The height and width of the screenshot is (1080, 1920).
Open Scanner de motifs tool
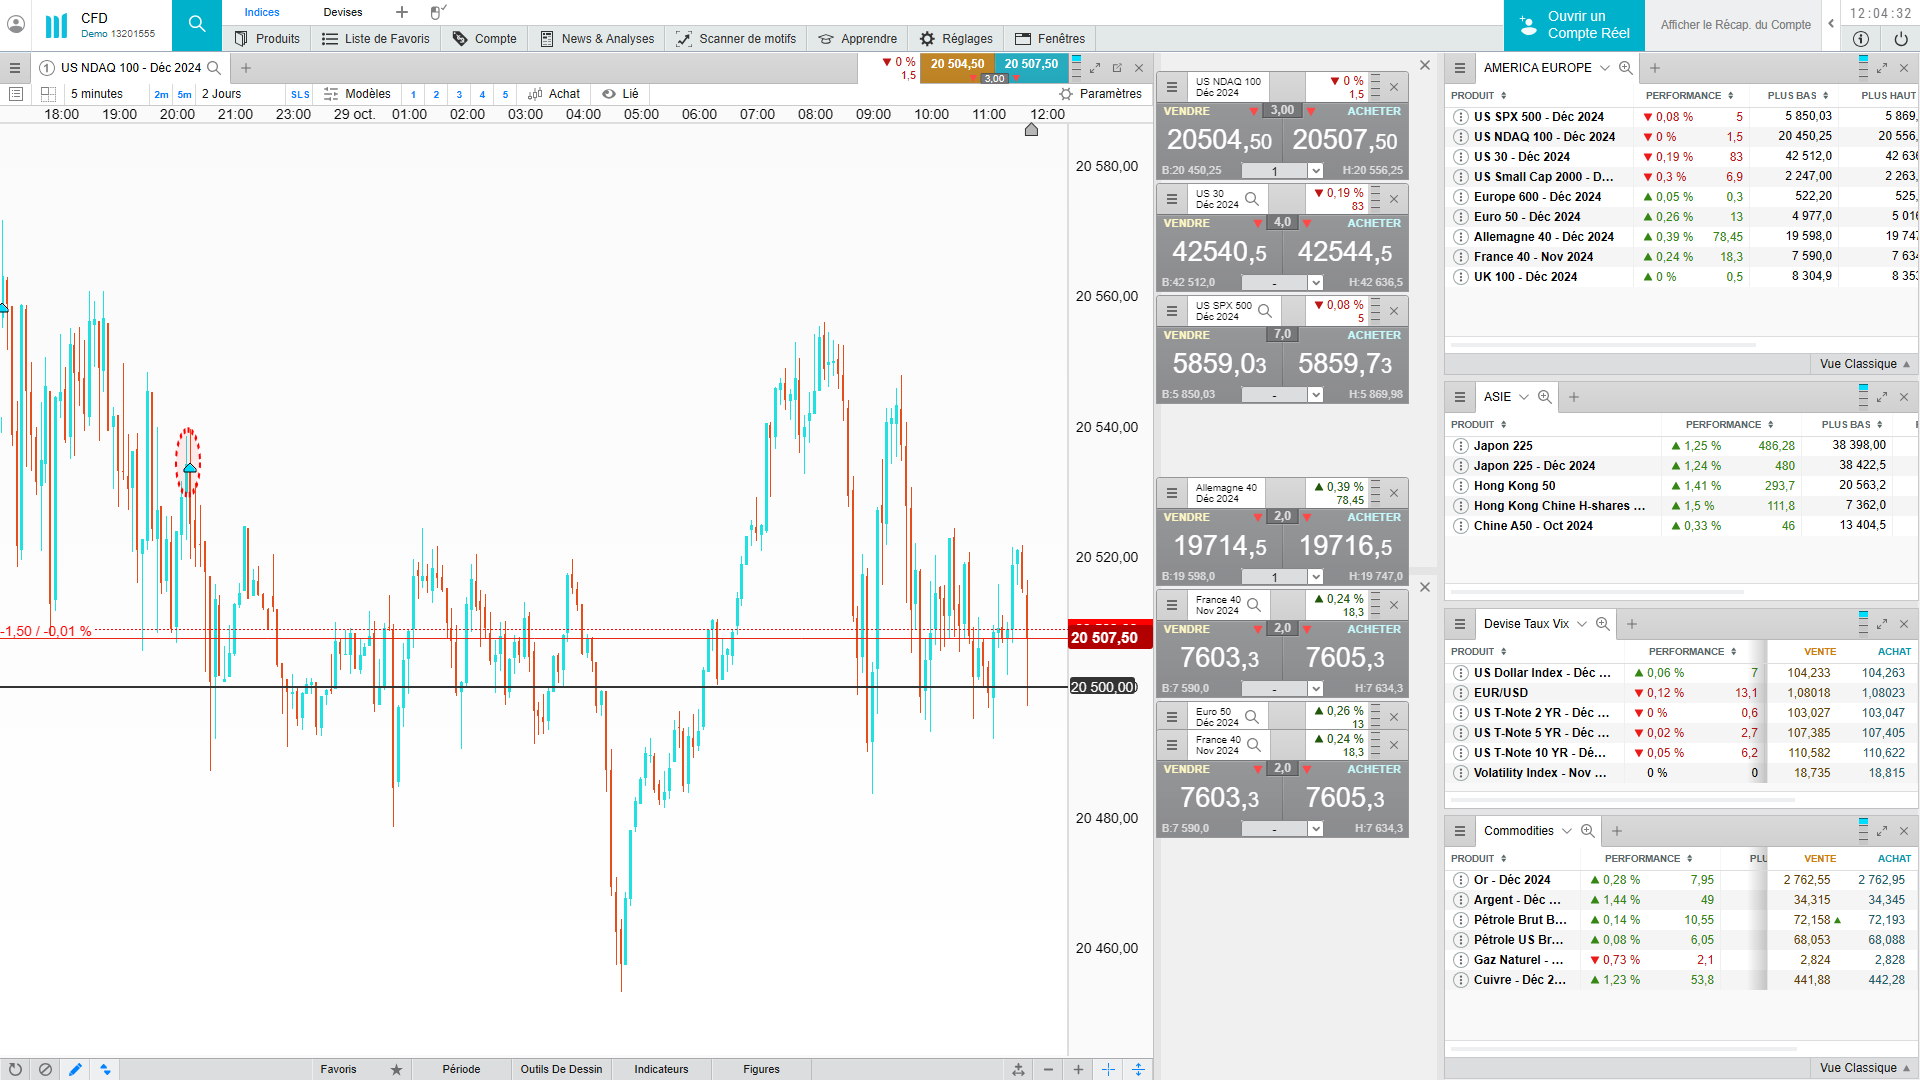[x=736, y=39]
